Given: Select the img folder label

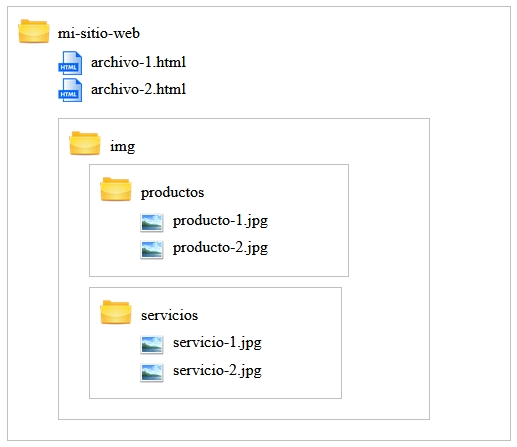Looking at the screenshot, I should pyautogui.click(x=123, y=147).
